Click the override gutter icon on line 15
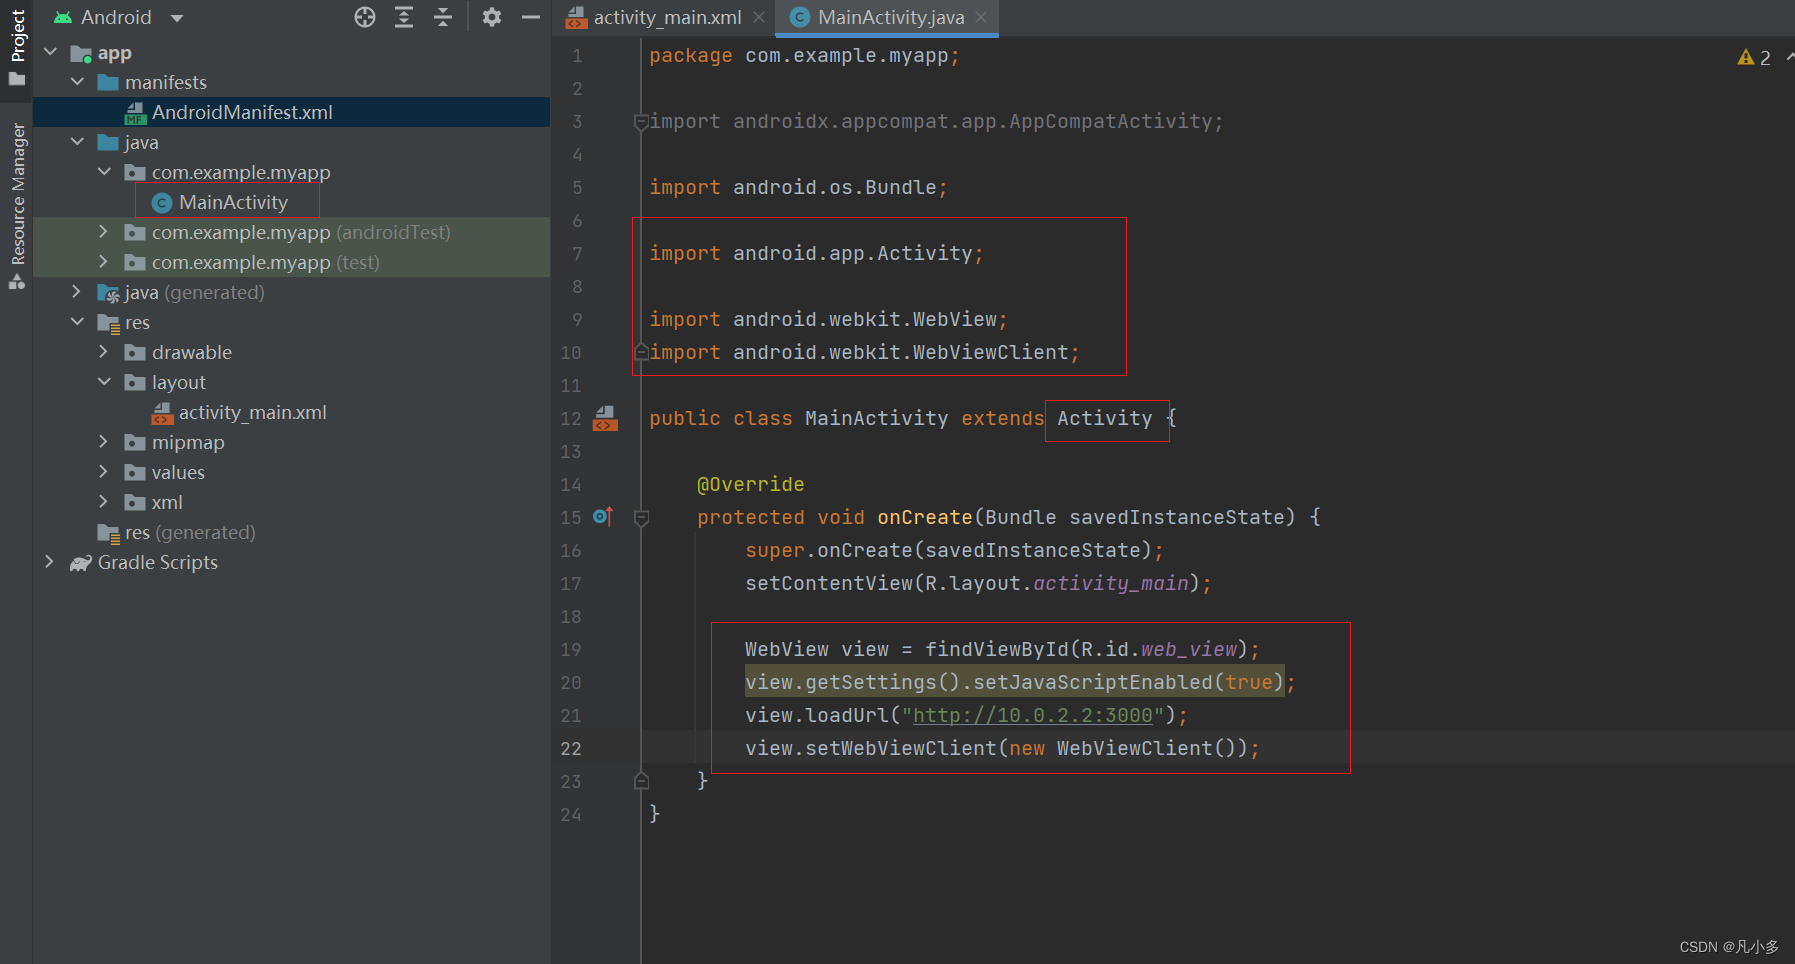Viewport: 1795px width, 964px height. click(x=603, y=516)
